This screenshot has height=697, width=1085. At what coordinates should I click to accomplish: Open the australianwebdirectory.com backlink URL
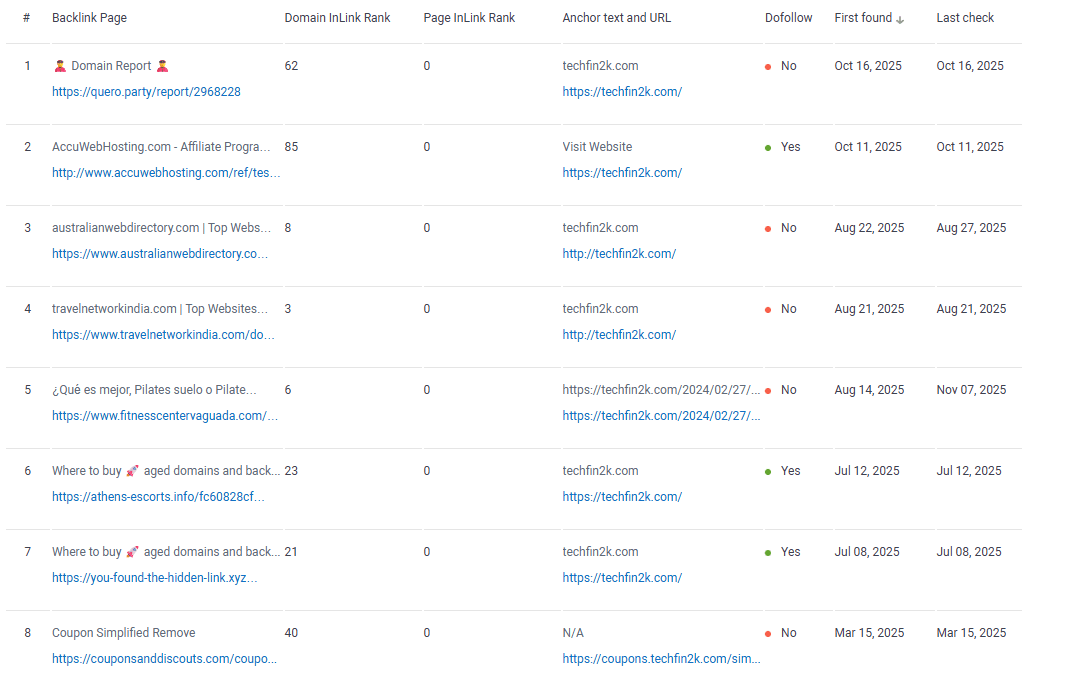(x=160, y=253)
